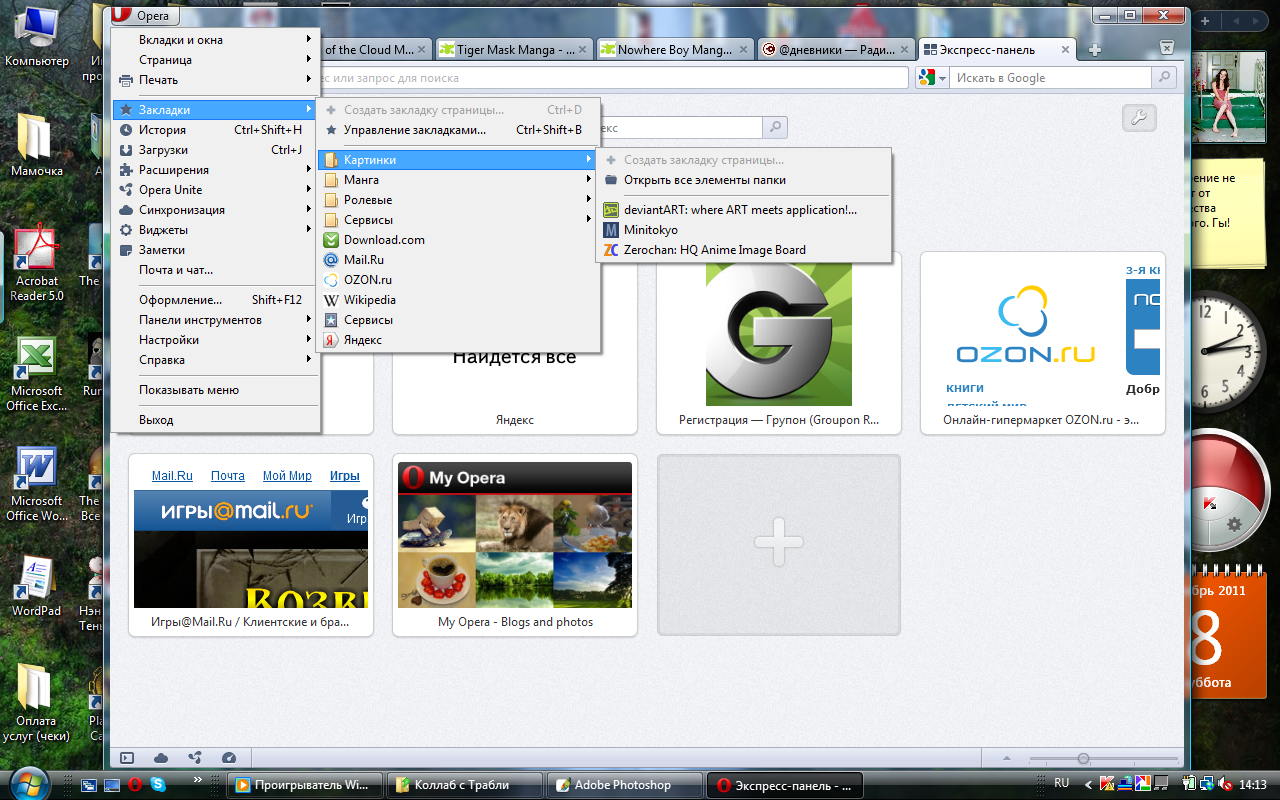Switch to the Nowhere Boy Manga tab
This screenshot has width=1280, height=800.
coord(670,50)
